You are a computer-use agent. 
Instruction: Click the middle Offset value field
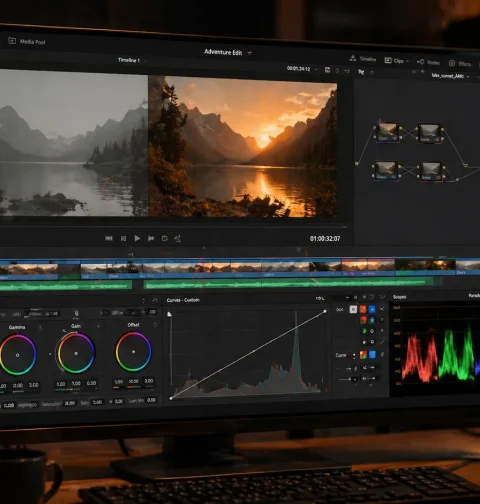(134, 381)
